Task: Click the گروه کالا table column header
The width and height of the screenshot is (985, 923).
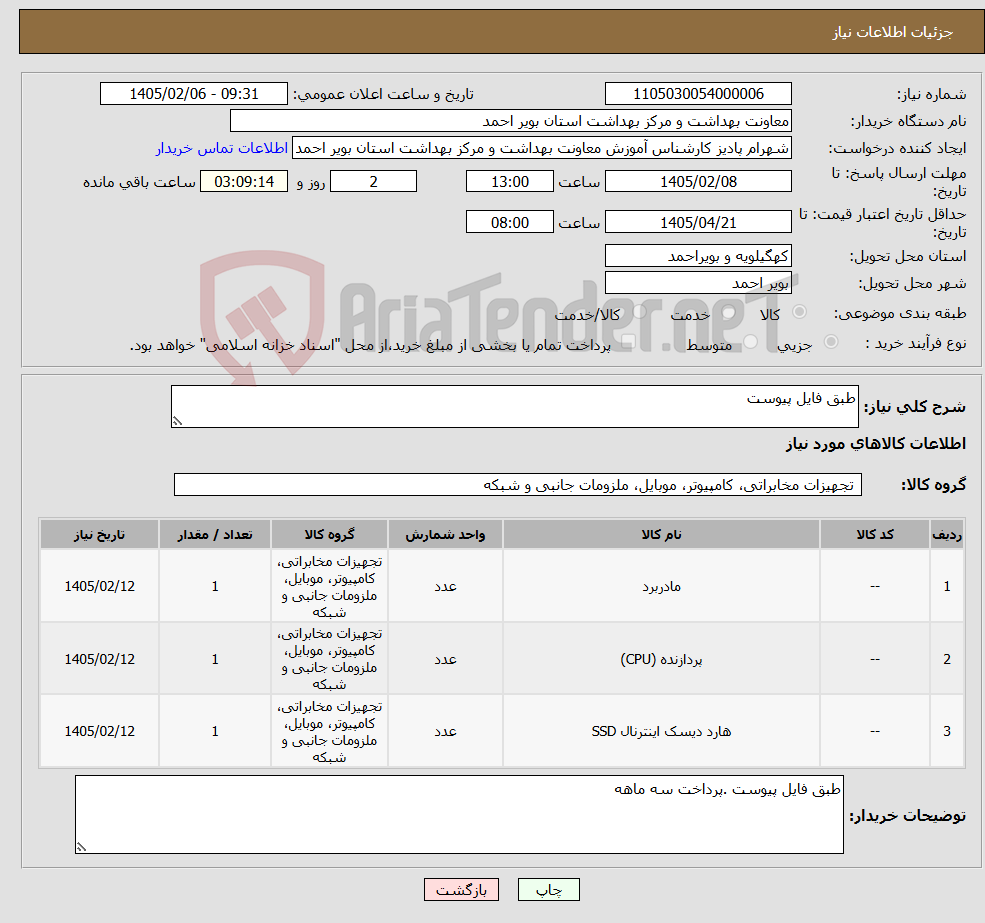Action: pyautogui.click(x=329, y=534)
